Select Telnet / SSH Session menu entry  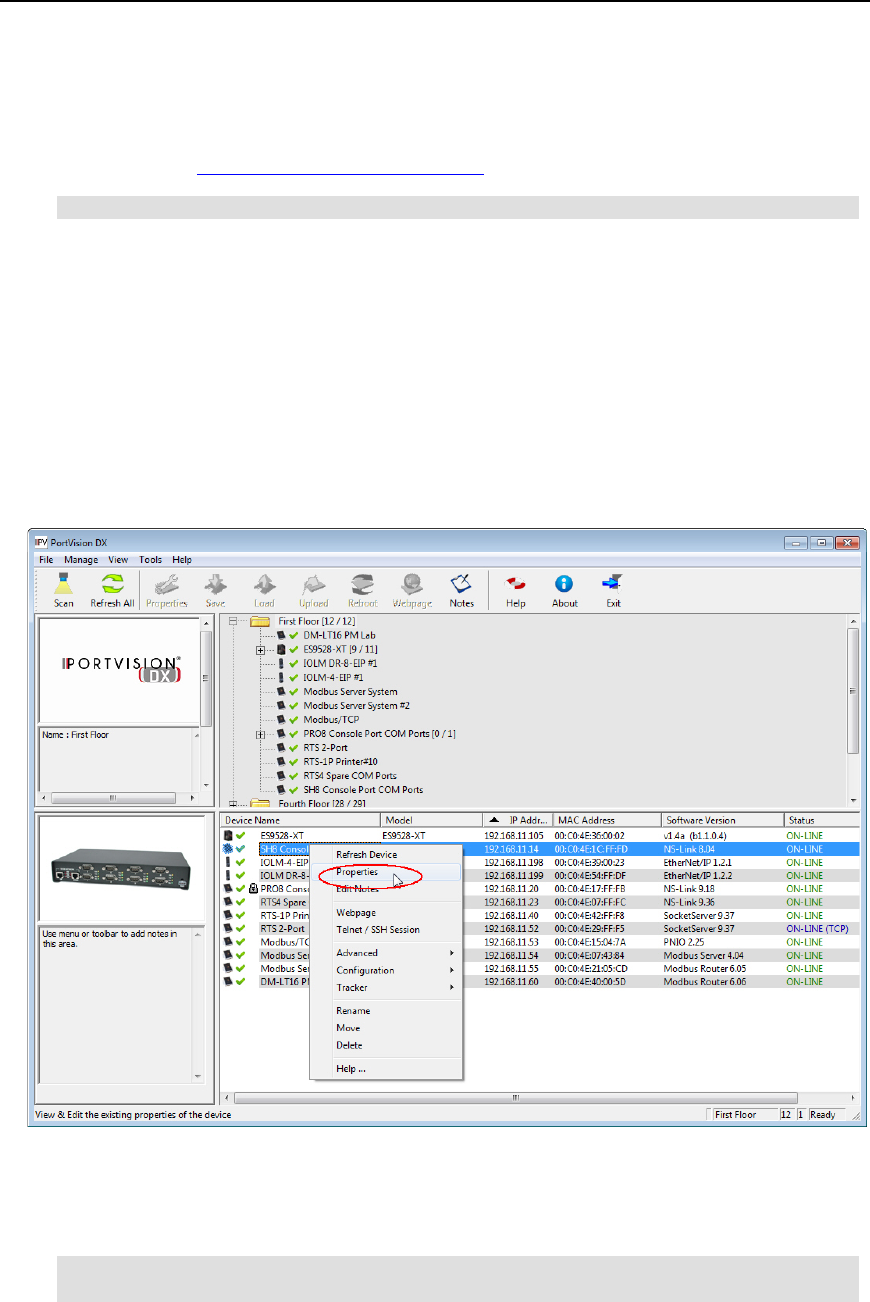tap(386, 930)
